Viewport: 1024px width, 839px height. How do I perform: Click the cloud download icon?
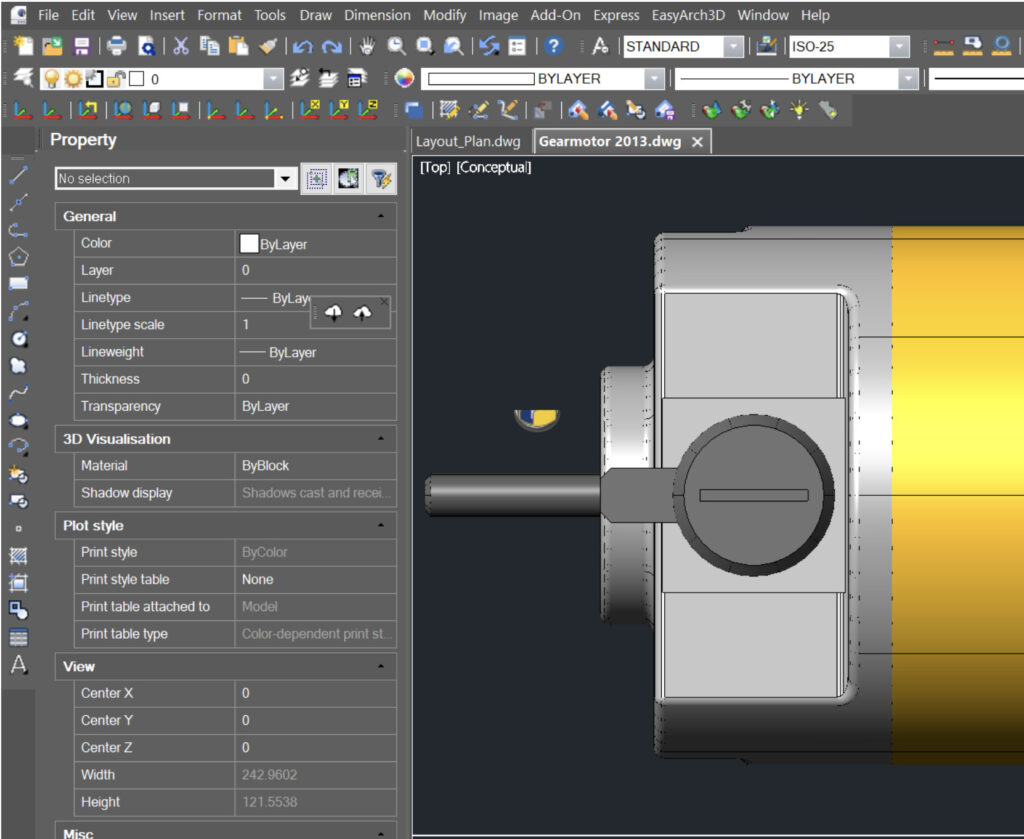334,313
